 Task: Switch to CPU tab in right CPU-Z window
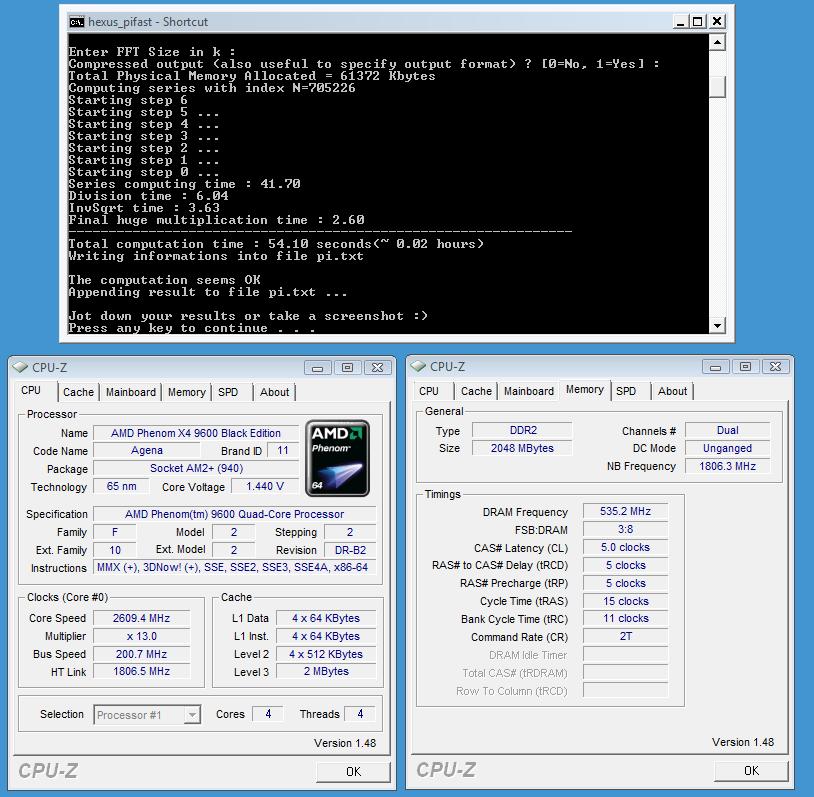(429, 391)
